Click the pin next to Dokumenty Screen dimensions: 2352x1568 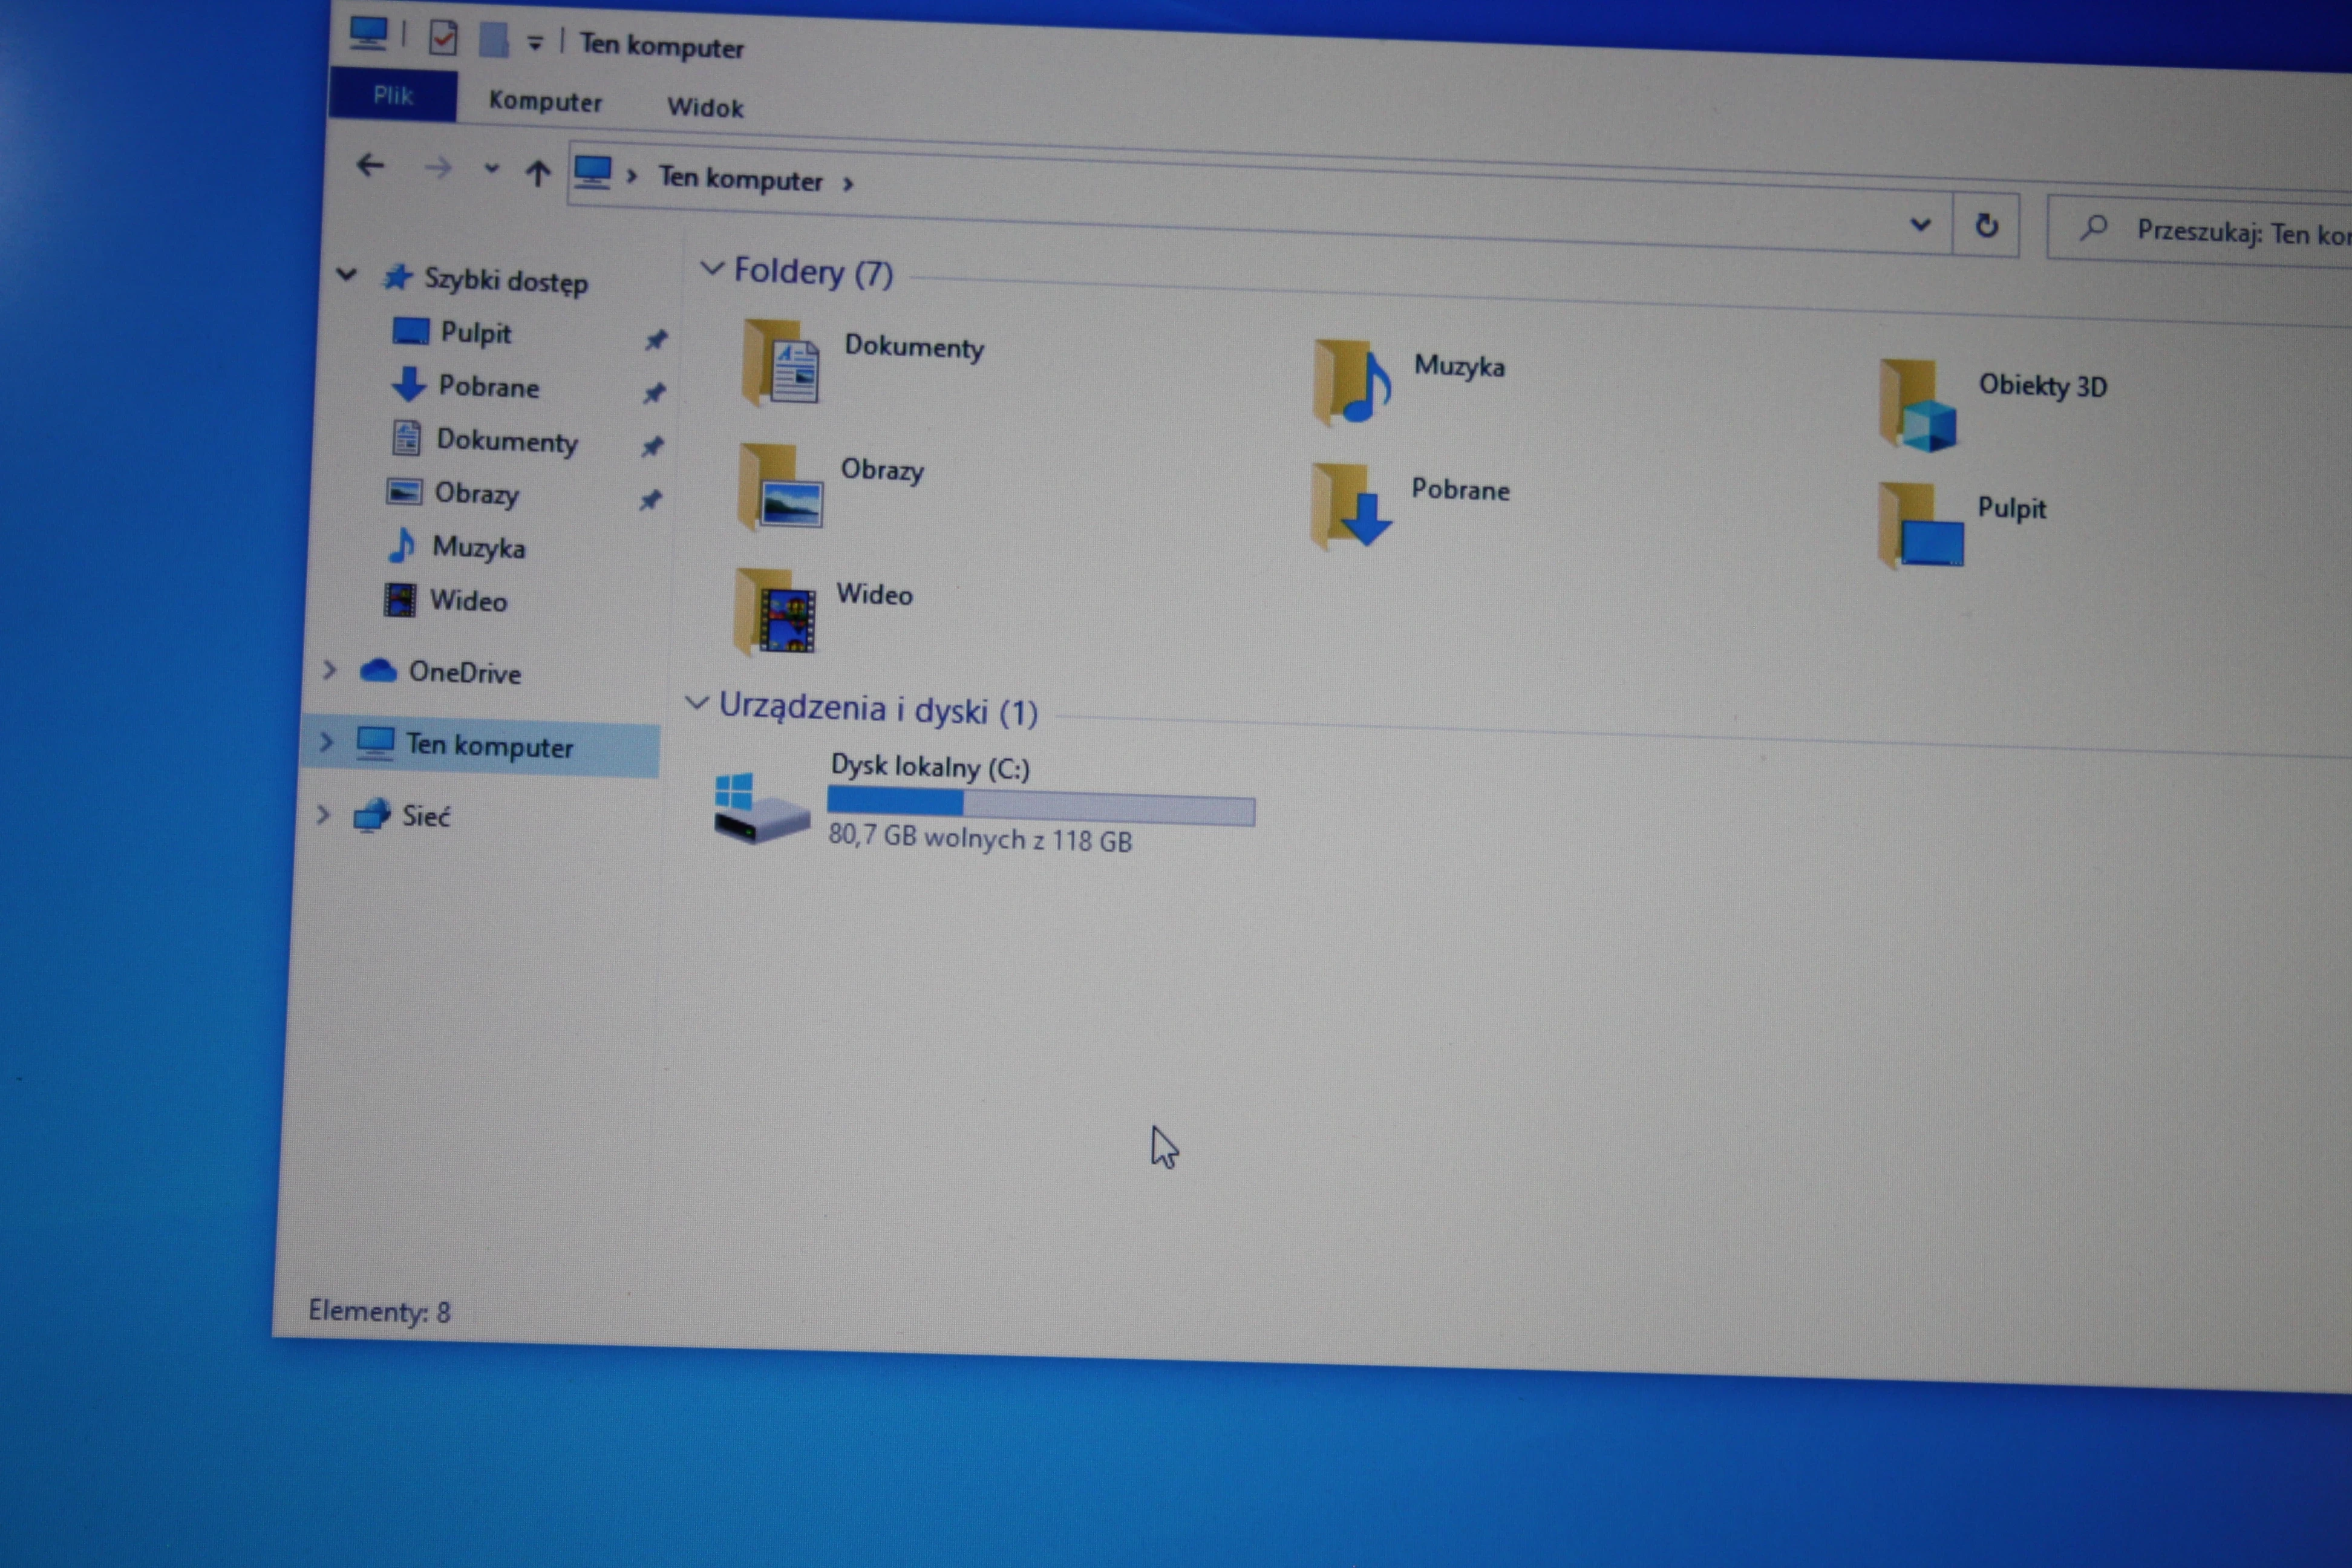[652, 446]
